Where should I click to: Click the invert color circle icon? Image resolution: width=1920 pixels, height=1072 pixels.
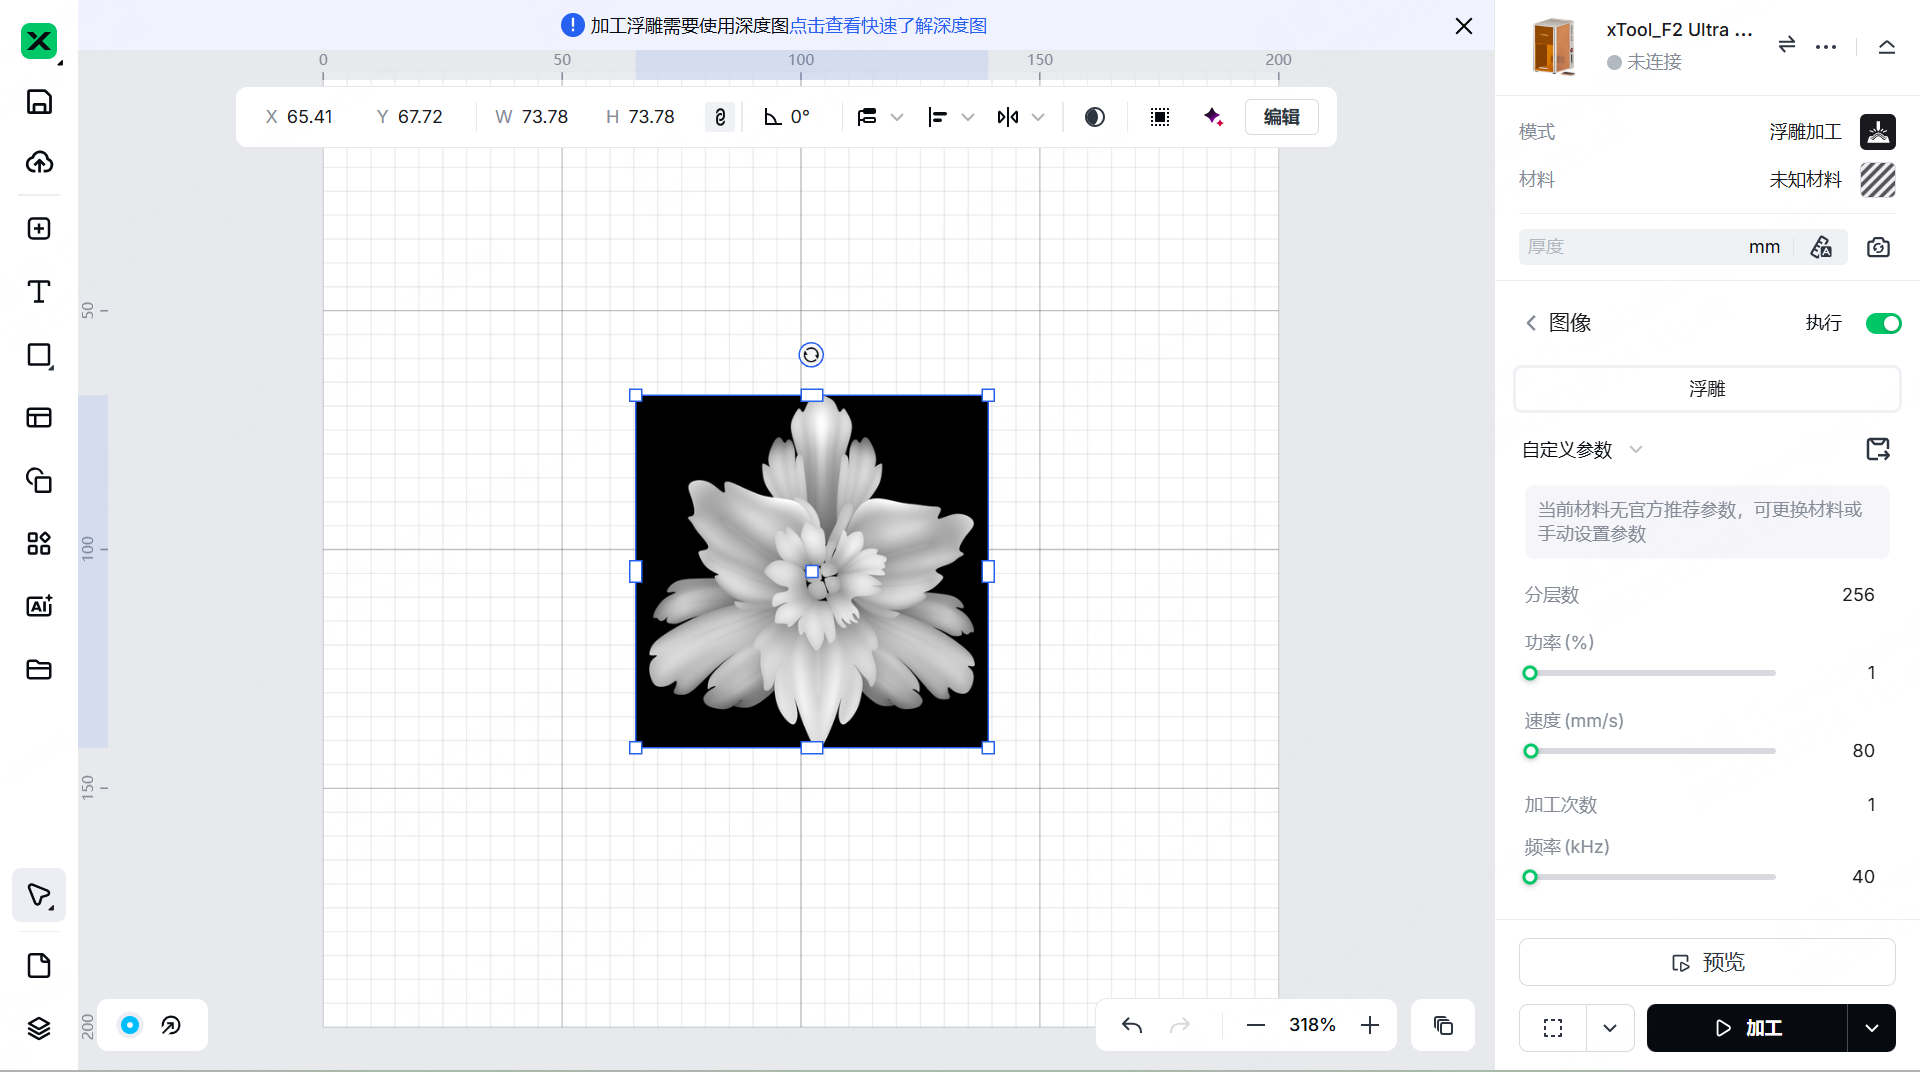tap(1095, 117)
